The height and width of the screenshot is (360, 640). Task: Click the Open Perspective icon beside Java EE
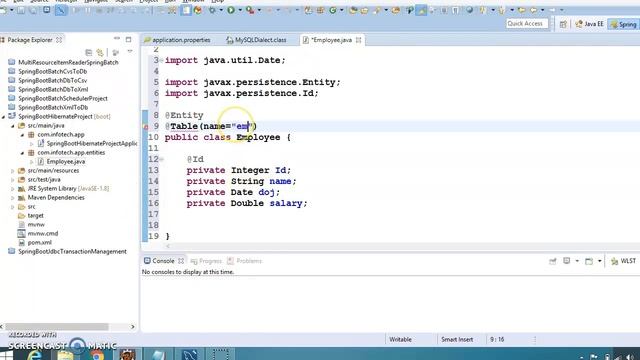[x=563, y=24]
